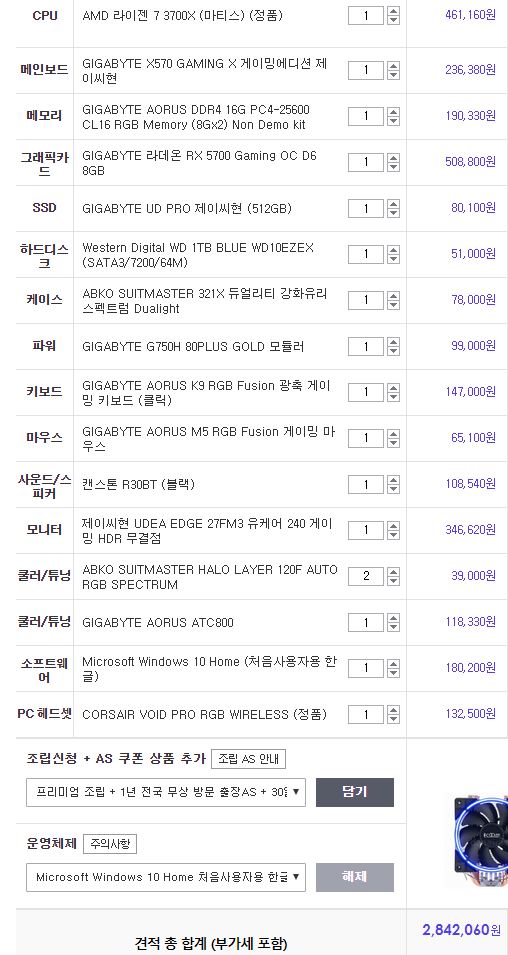This screenshot has height=955, width=508.
Task: Decrease the 메인보드 quantity with down arrow
Action: coord(393,75)
